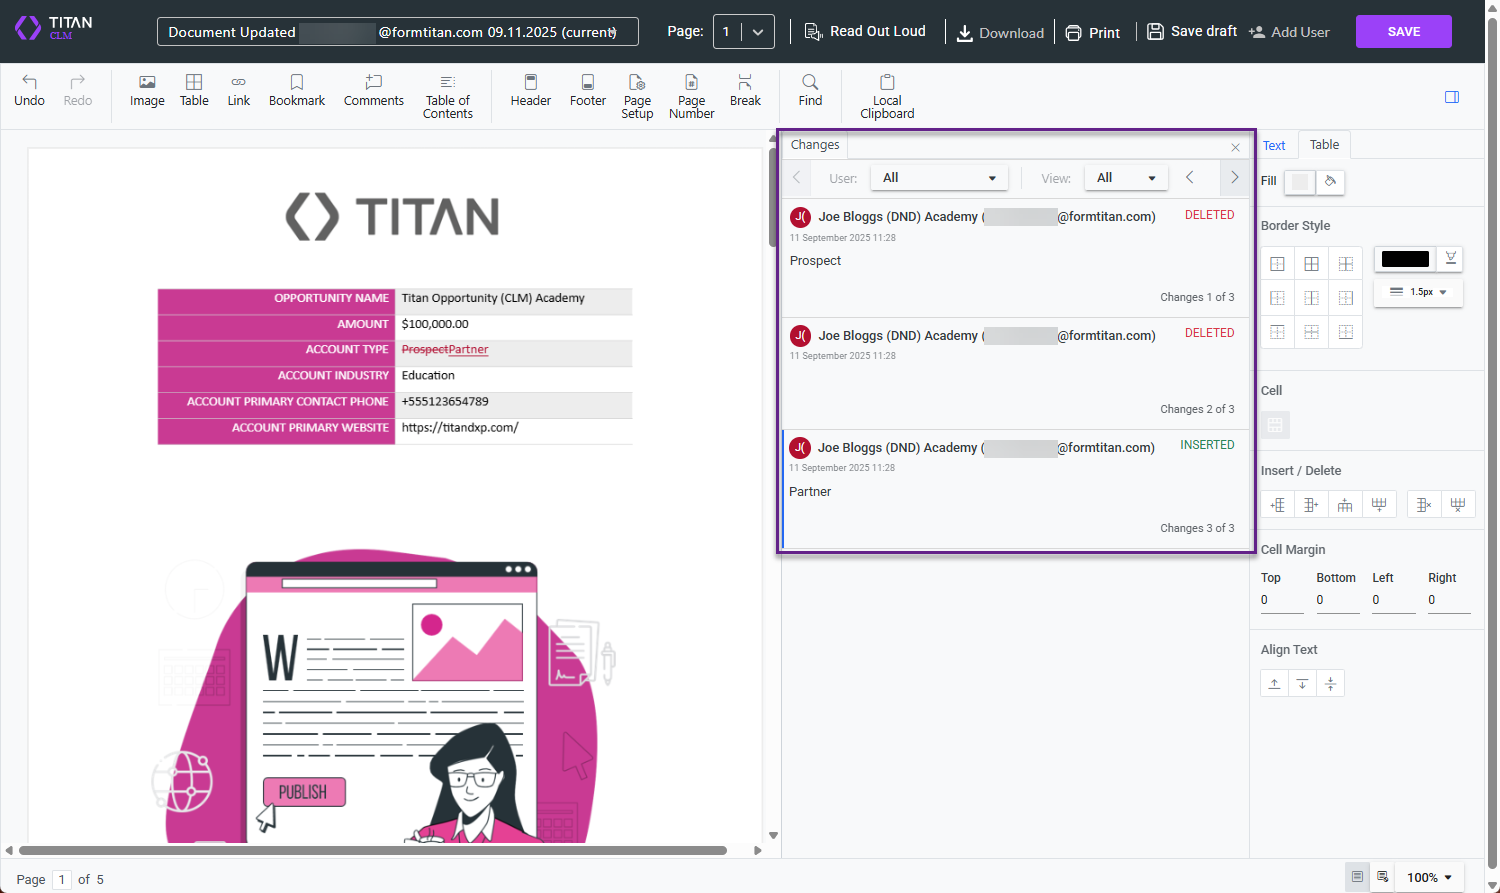Select the inner-vertical border style option

click(x=1311, y=297)
